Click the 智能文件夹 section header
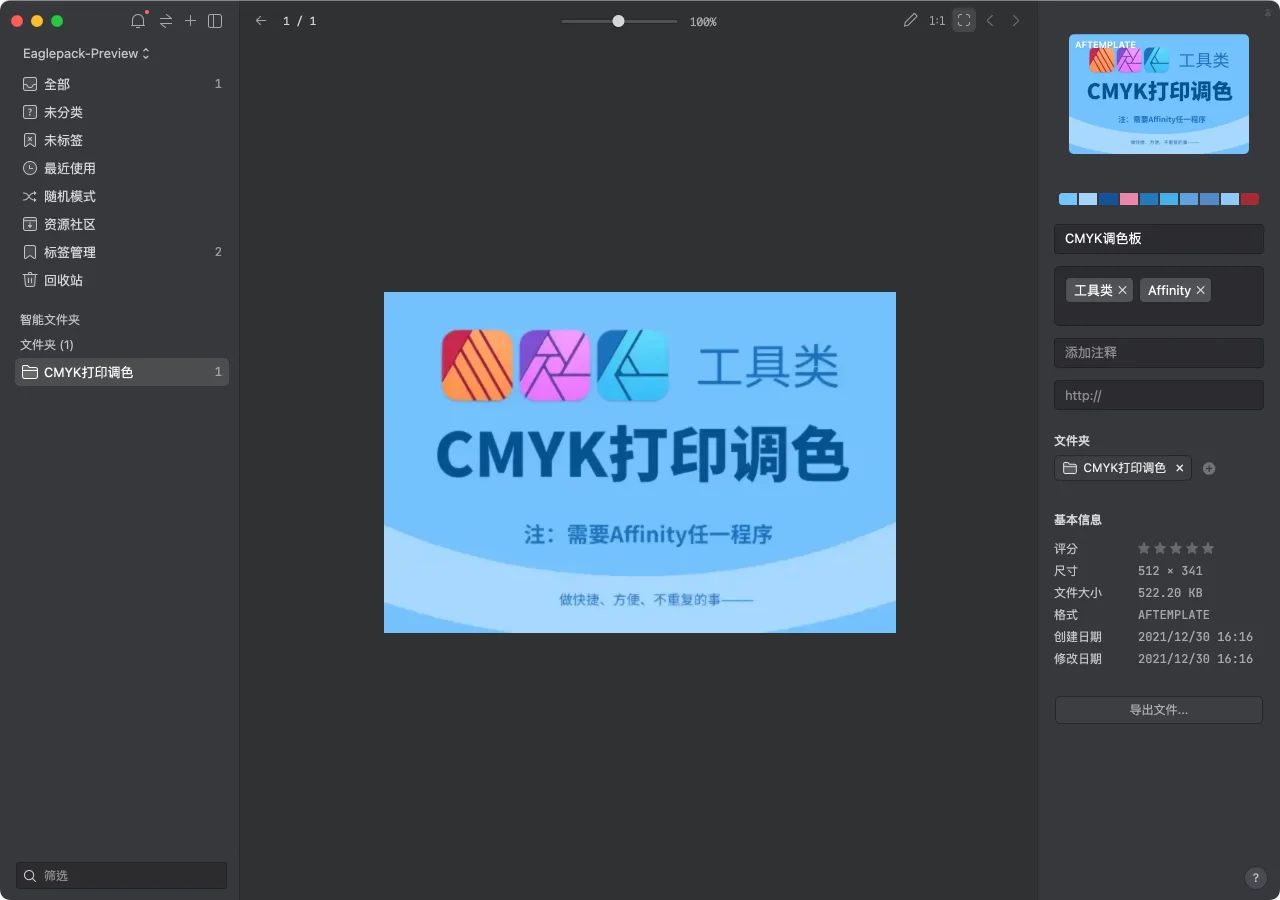Image resolution: width=1280 pixels, height=900 pixels. tap(50, 320)
